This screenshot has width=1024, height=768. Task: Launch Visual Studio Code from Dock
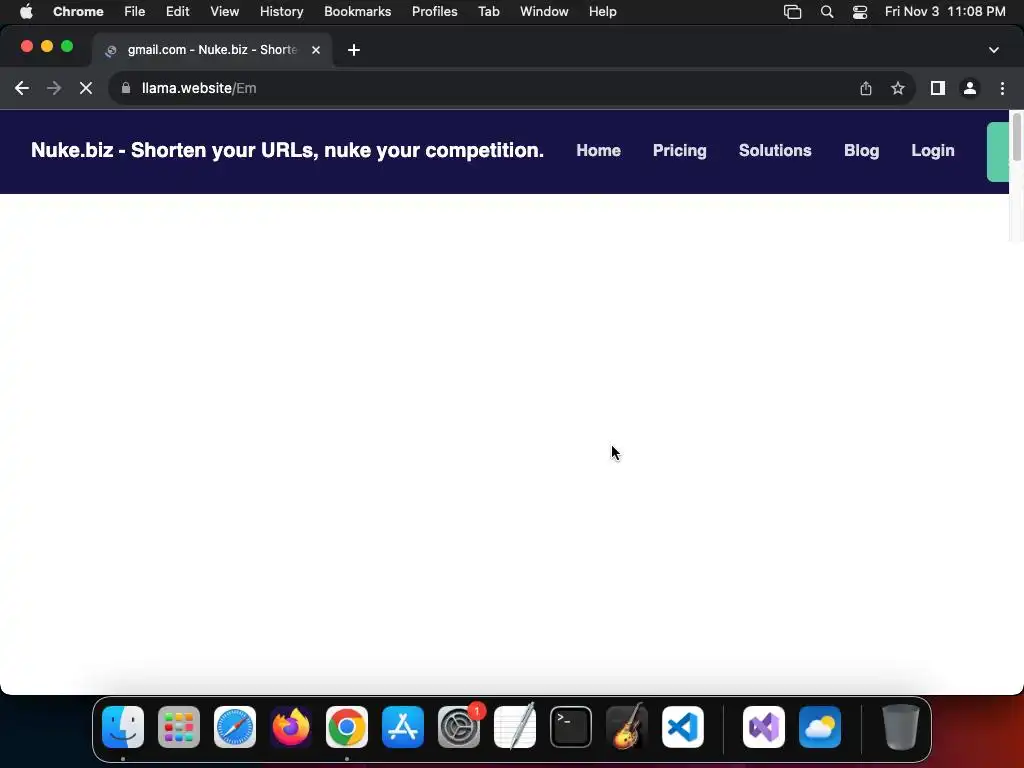[x=683, y=727]
